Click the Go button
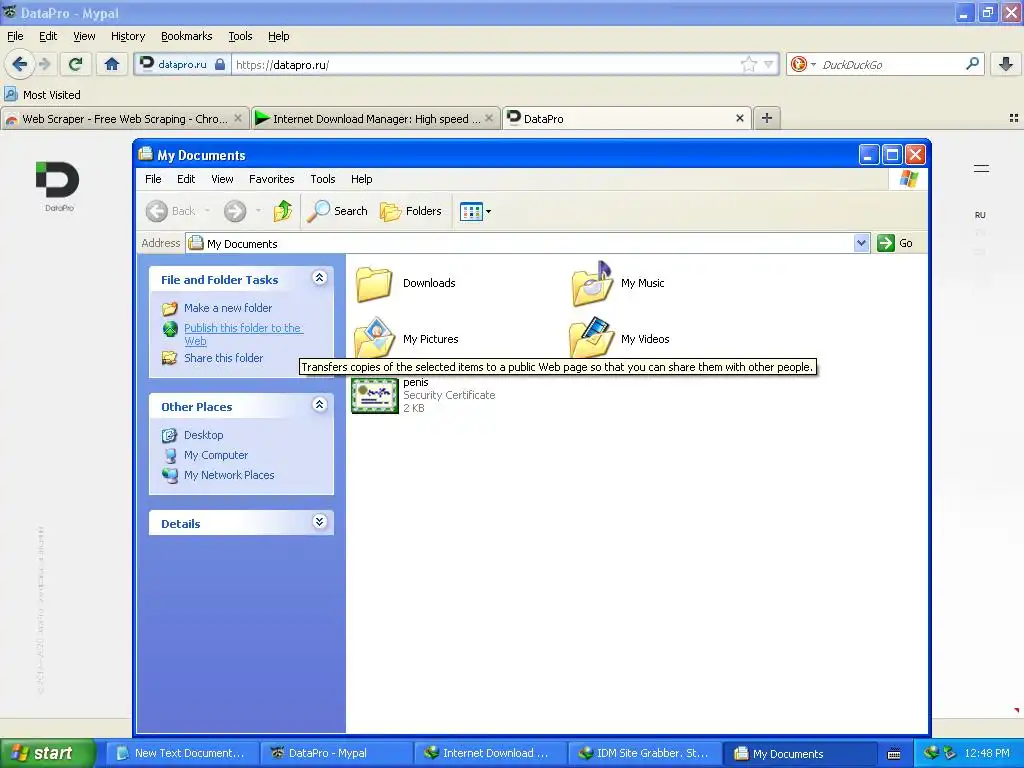1024x768 pixels. pyautogui.click(x=895, y=243)
